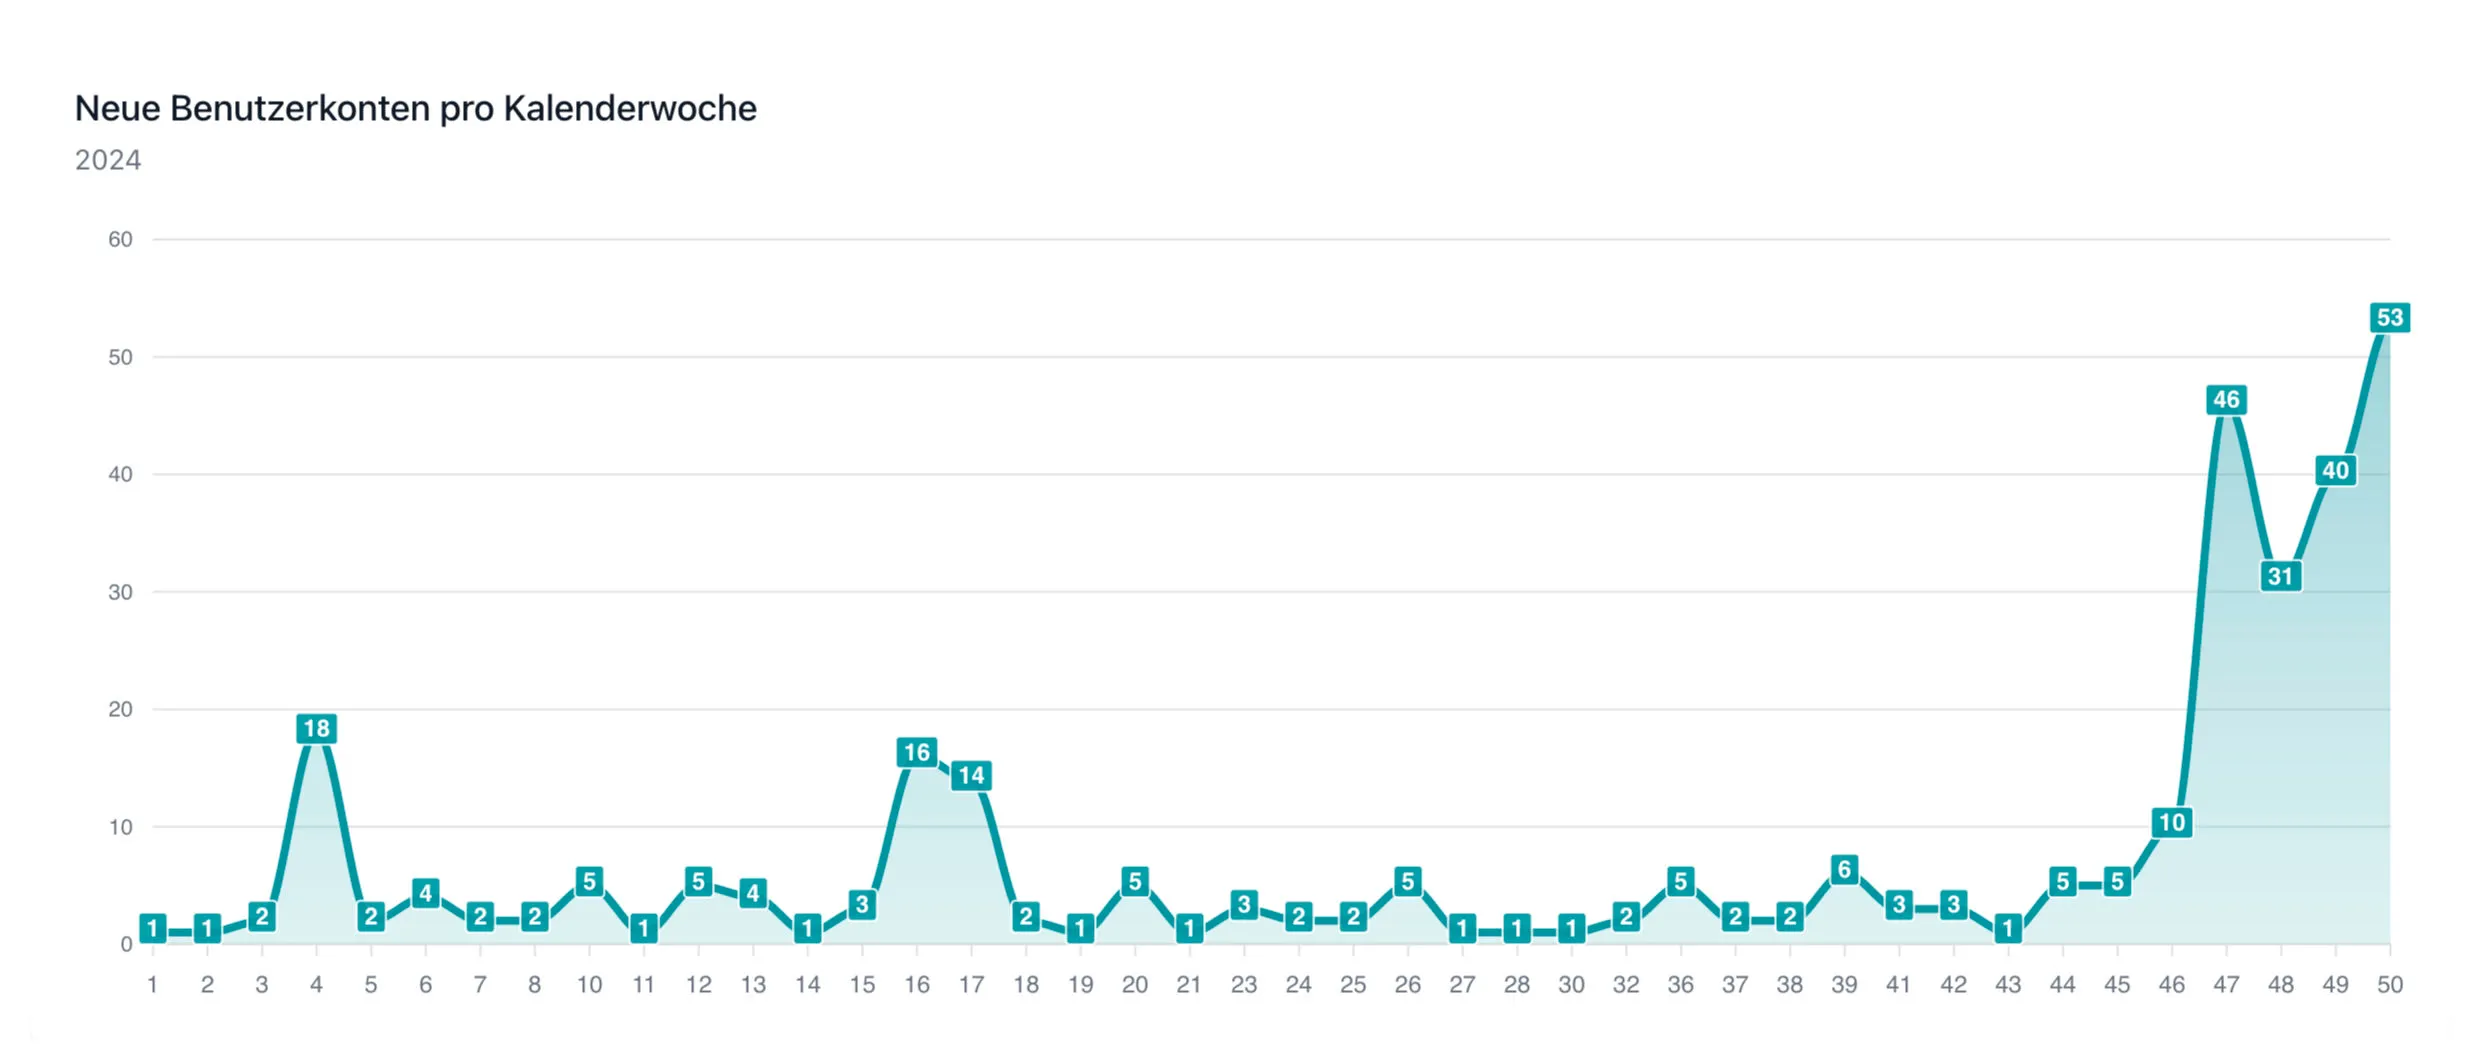The width and height of the screenshot is (2480, 1053).
Task: Click the data point labeled 16
Action: (916, 753)
